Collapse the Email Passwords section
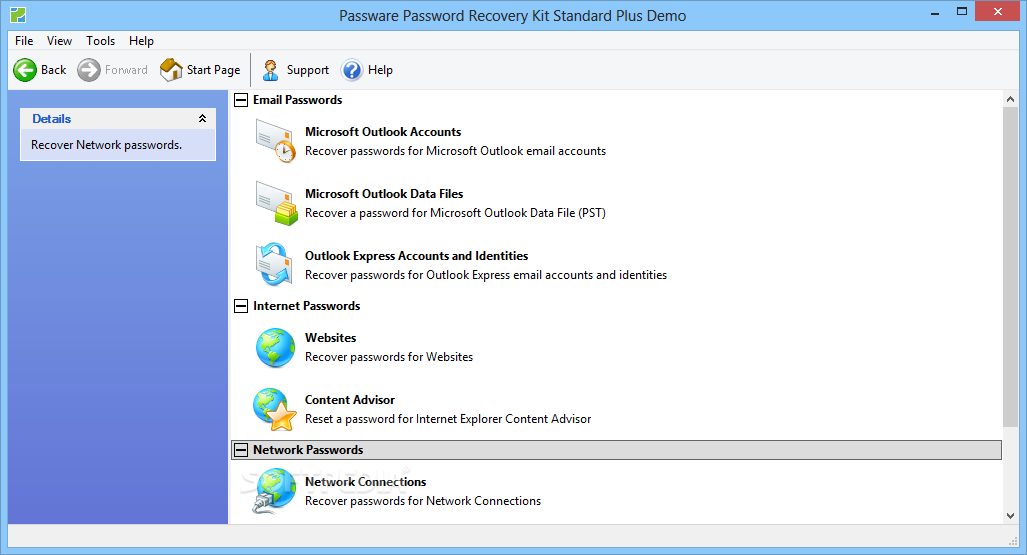The height and width of the screenshot is (555, 1027). pyautogui.click(x=241, y=100)
